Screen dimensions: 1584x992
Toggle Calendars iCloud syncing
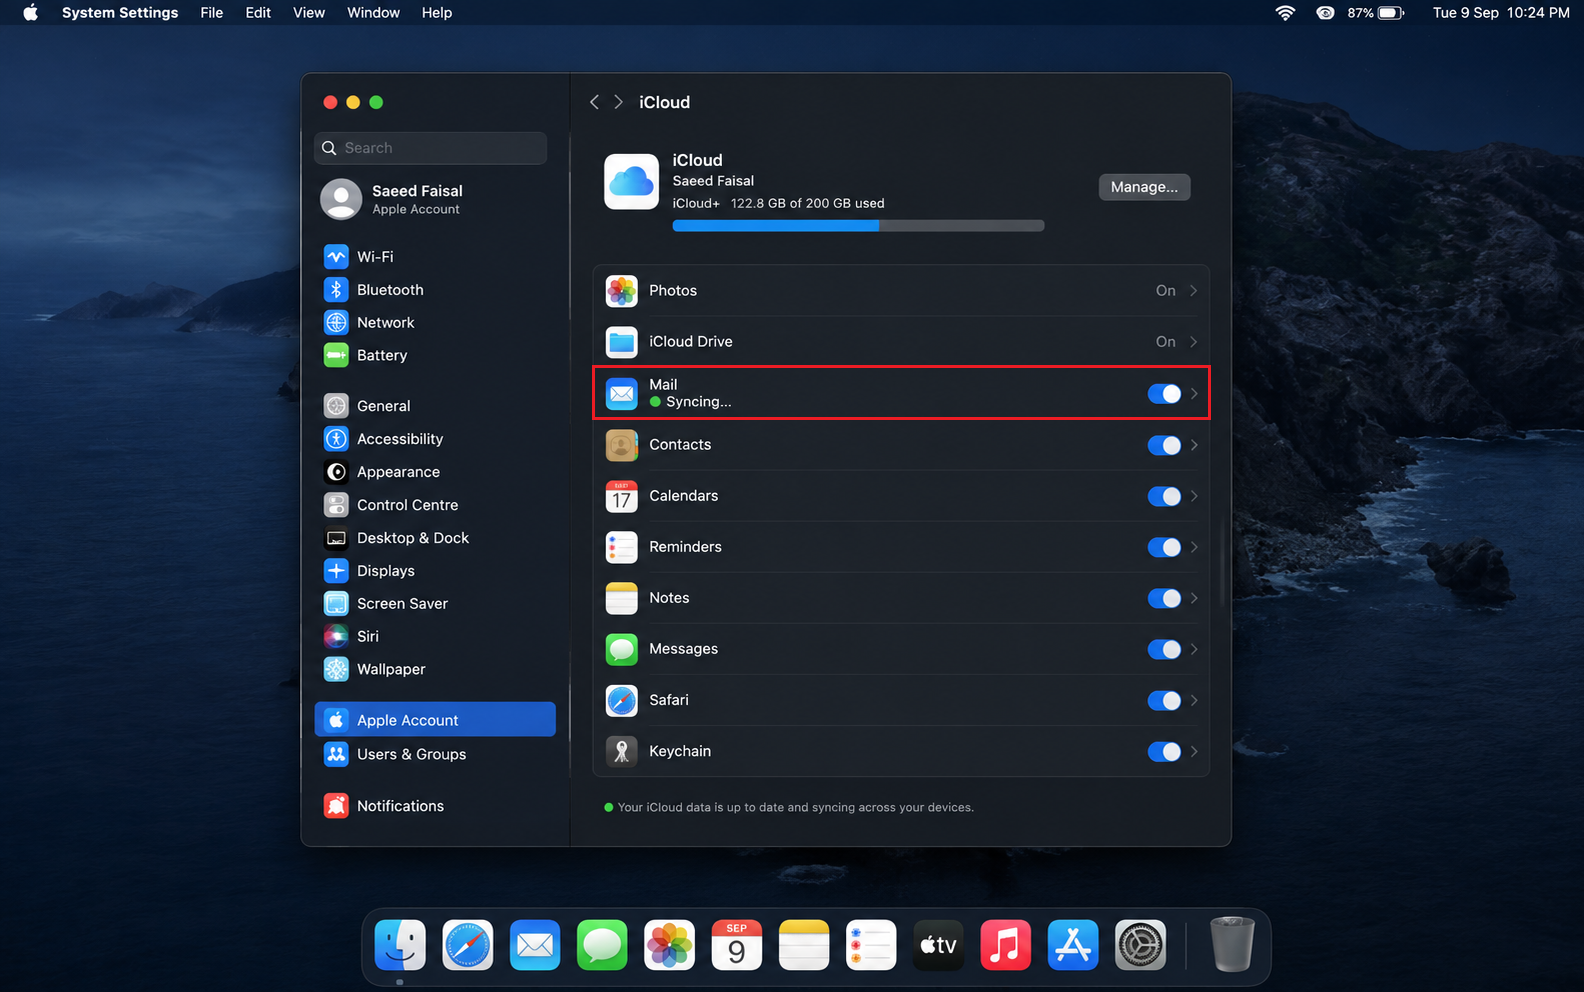(x=1165, y=496)
